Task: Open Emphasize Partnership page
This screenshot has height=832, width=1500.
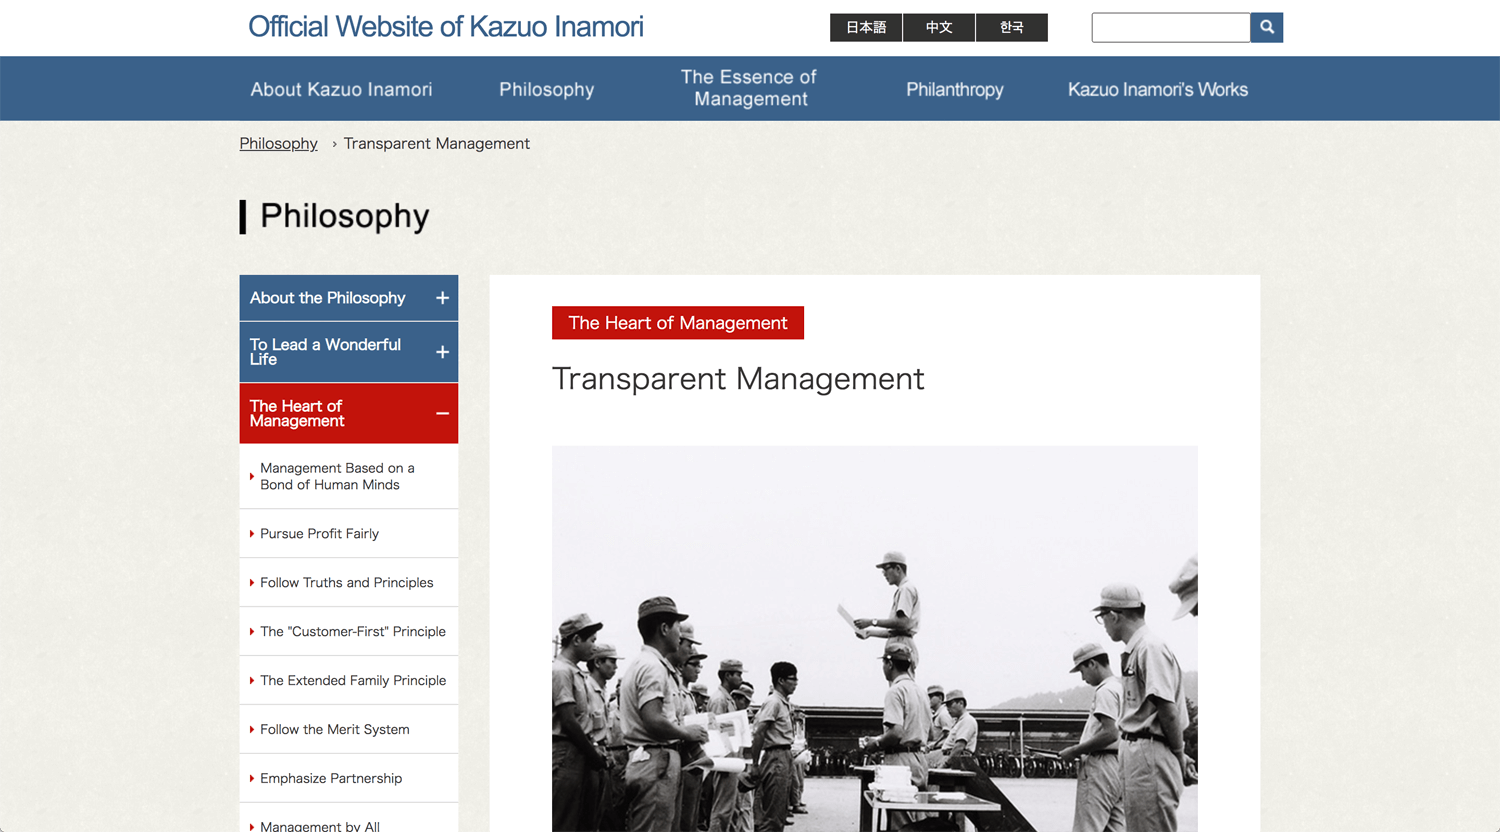Action: 349,778
